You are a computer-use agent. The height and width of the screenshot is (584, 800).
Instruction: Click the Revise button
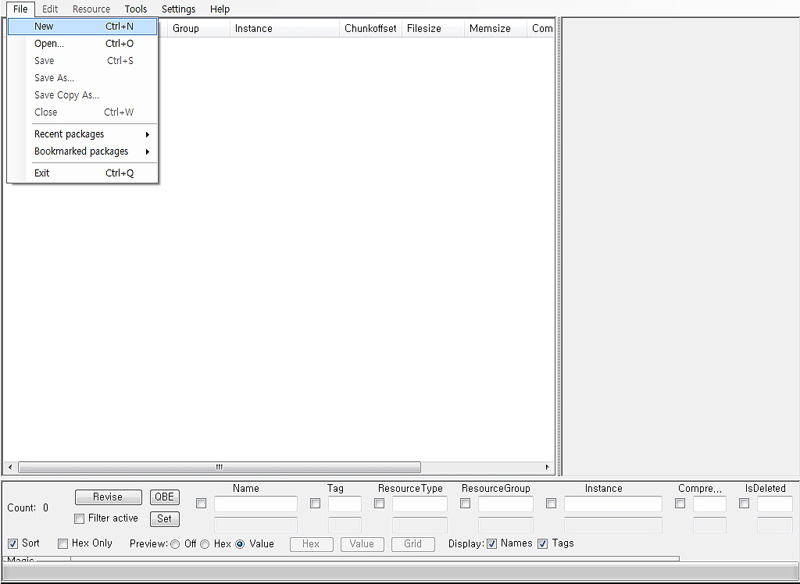tap(108, 497)
